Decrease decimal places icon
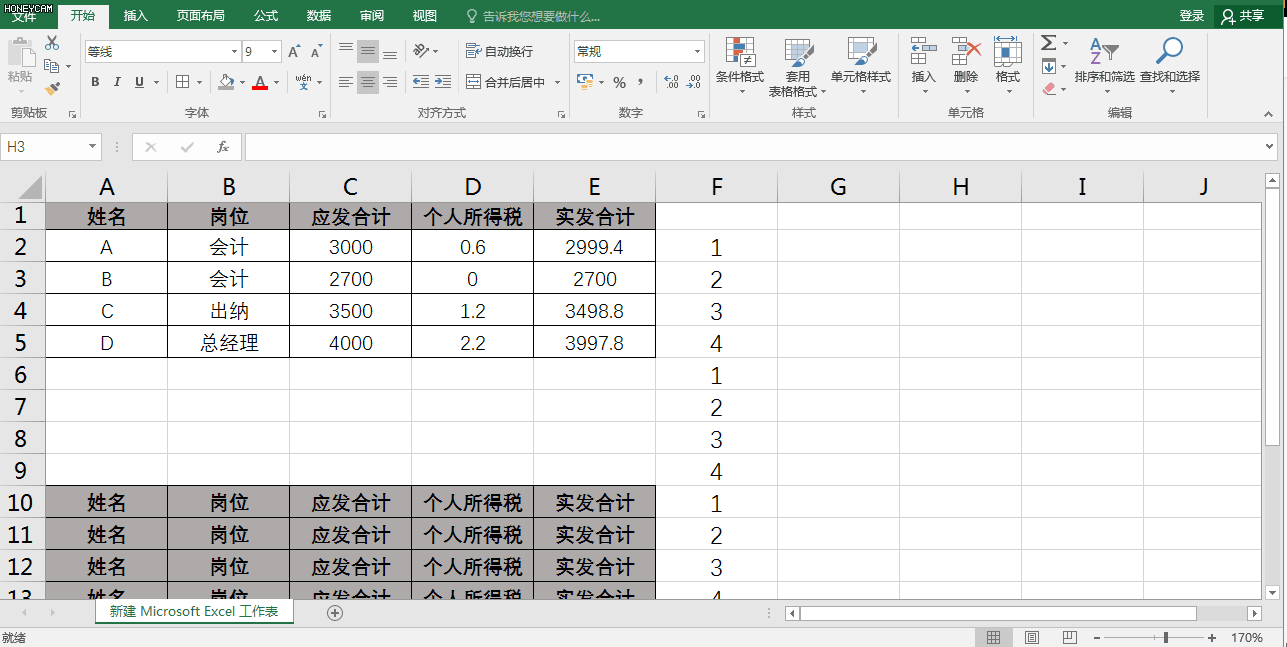1287x647 pixels. [694, 82]
